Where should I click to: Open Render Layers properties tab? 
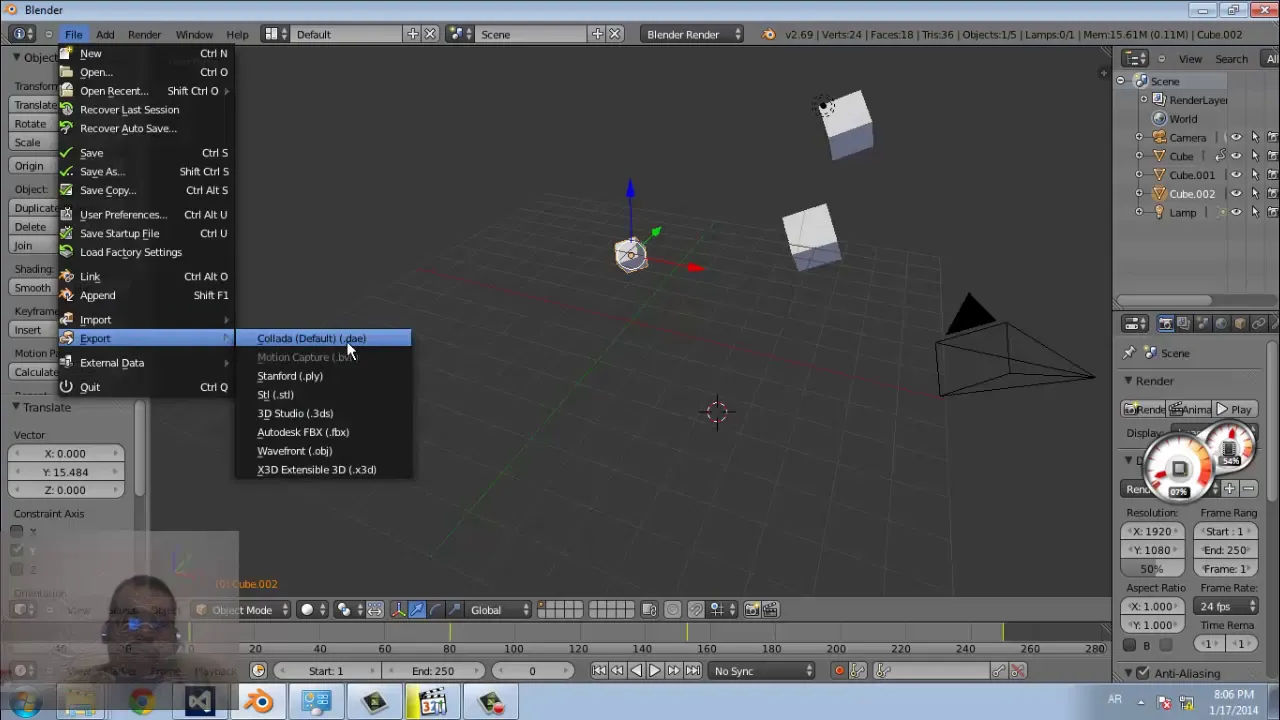click(1184, 324)
